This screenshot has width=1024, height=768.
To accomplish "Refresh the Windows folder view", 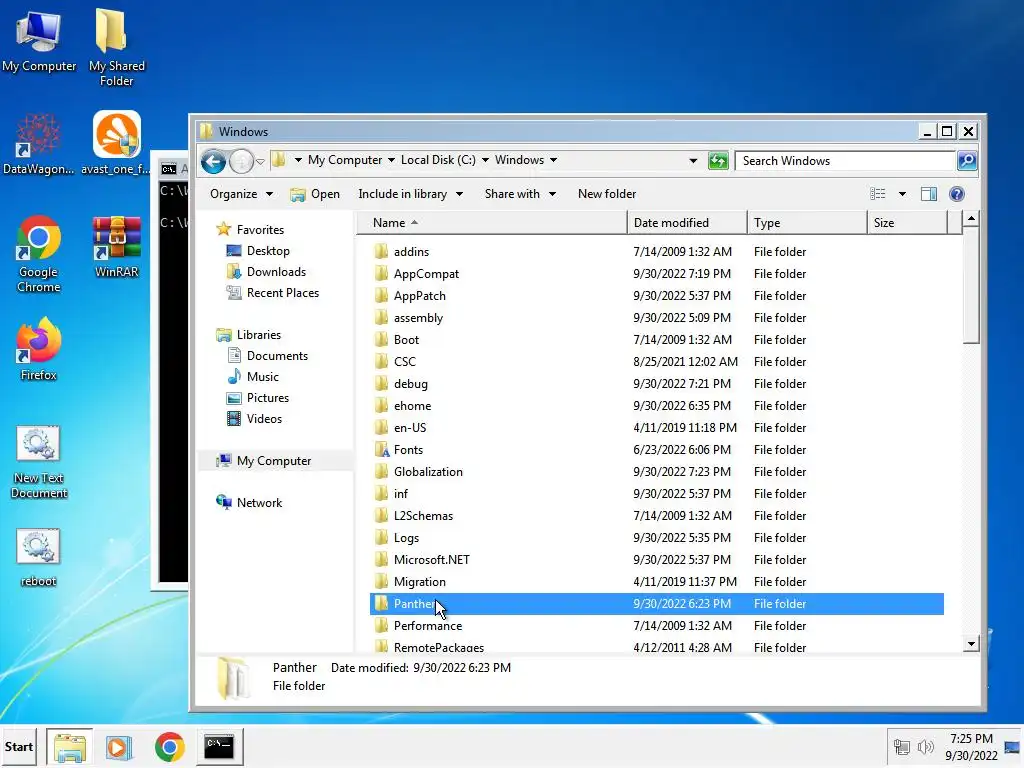I will (x=718, y=161).
